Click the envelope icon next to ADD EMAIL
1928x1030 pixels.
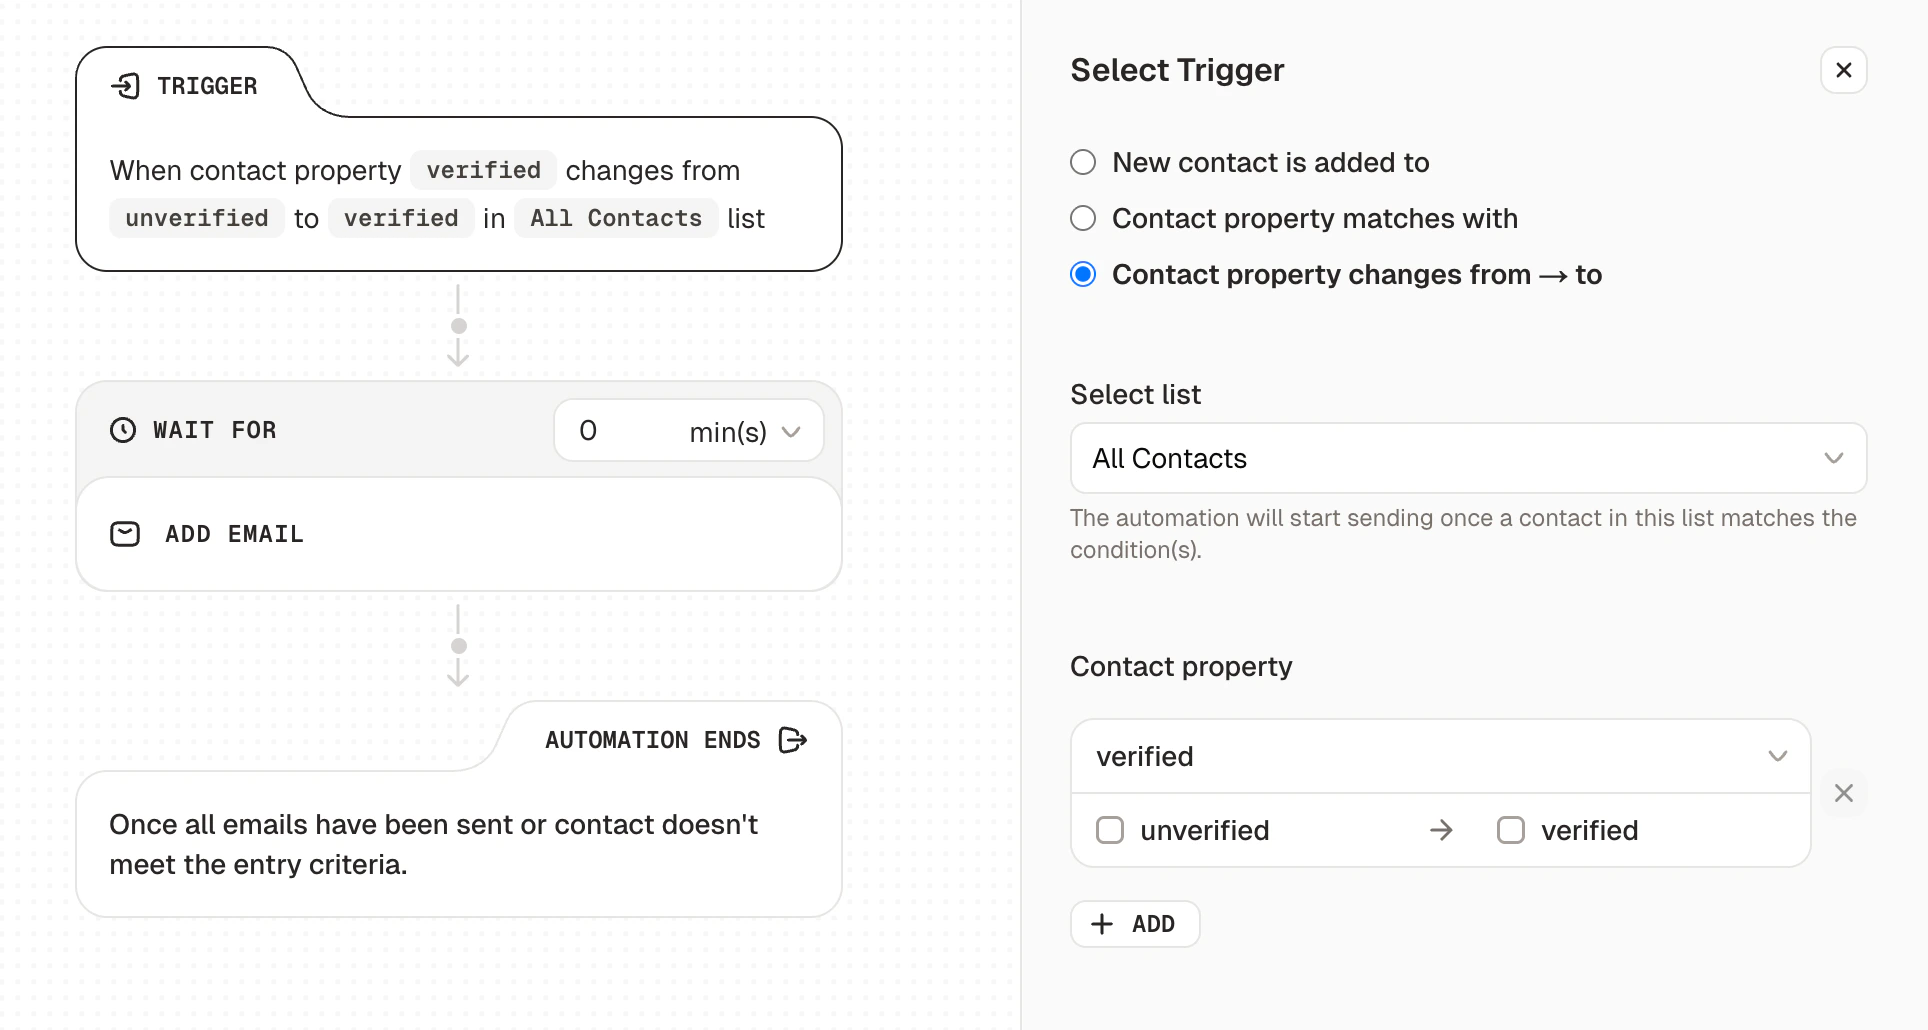124,534
